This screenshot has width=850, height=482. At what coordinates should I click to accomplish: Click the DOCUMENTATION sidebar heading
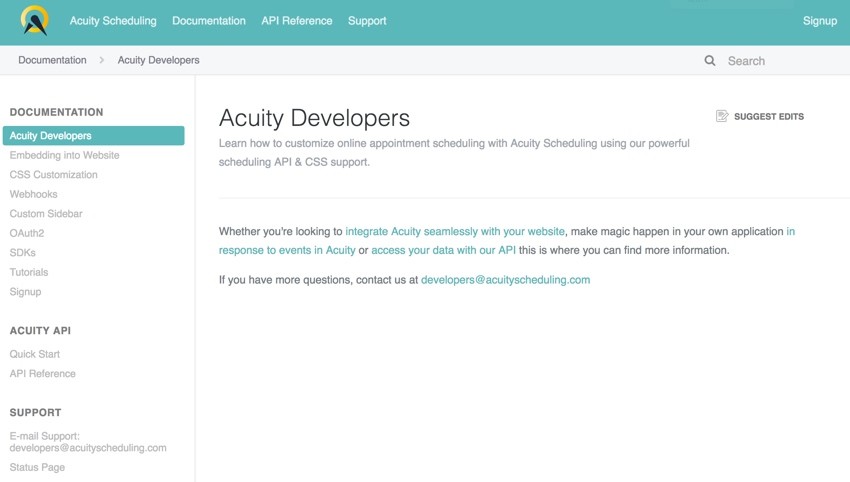[56, 112]
